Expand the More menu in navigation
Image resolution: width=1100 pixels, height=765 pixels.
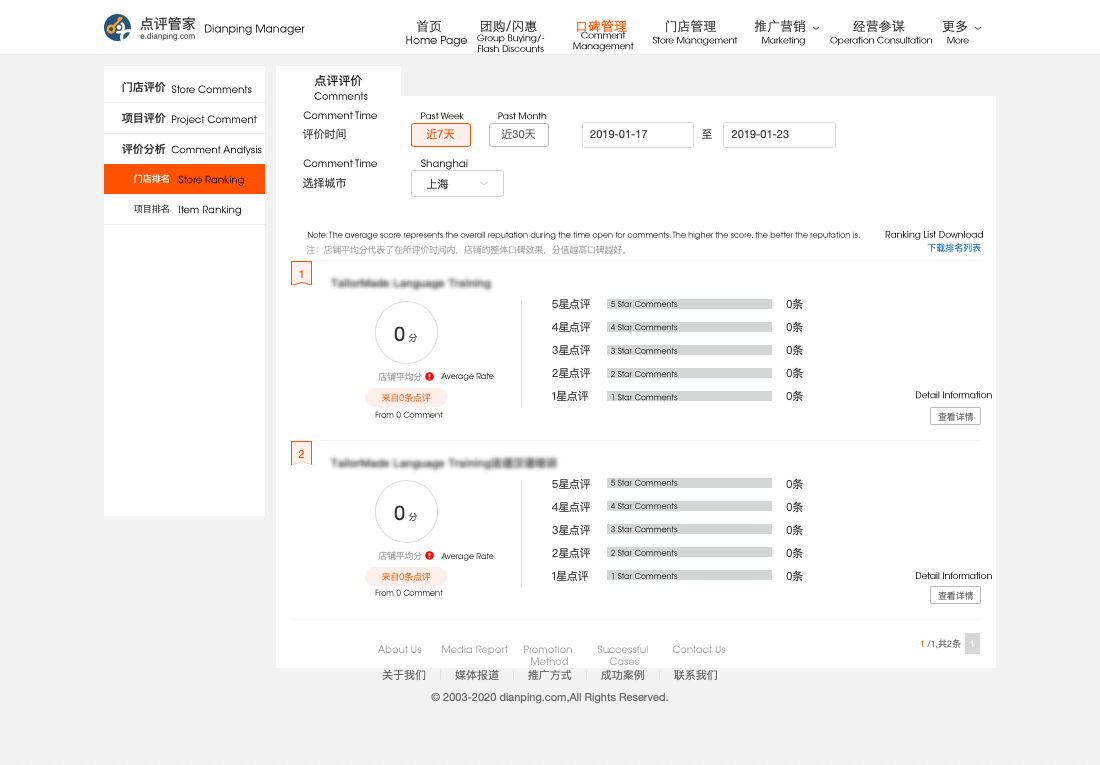coord(961,32)
